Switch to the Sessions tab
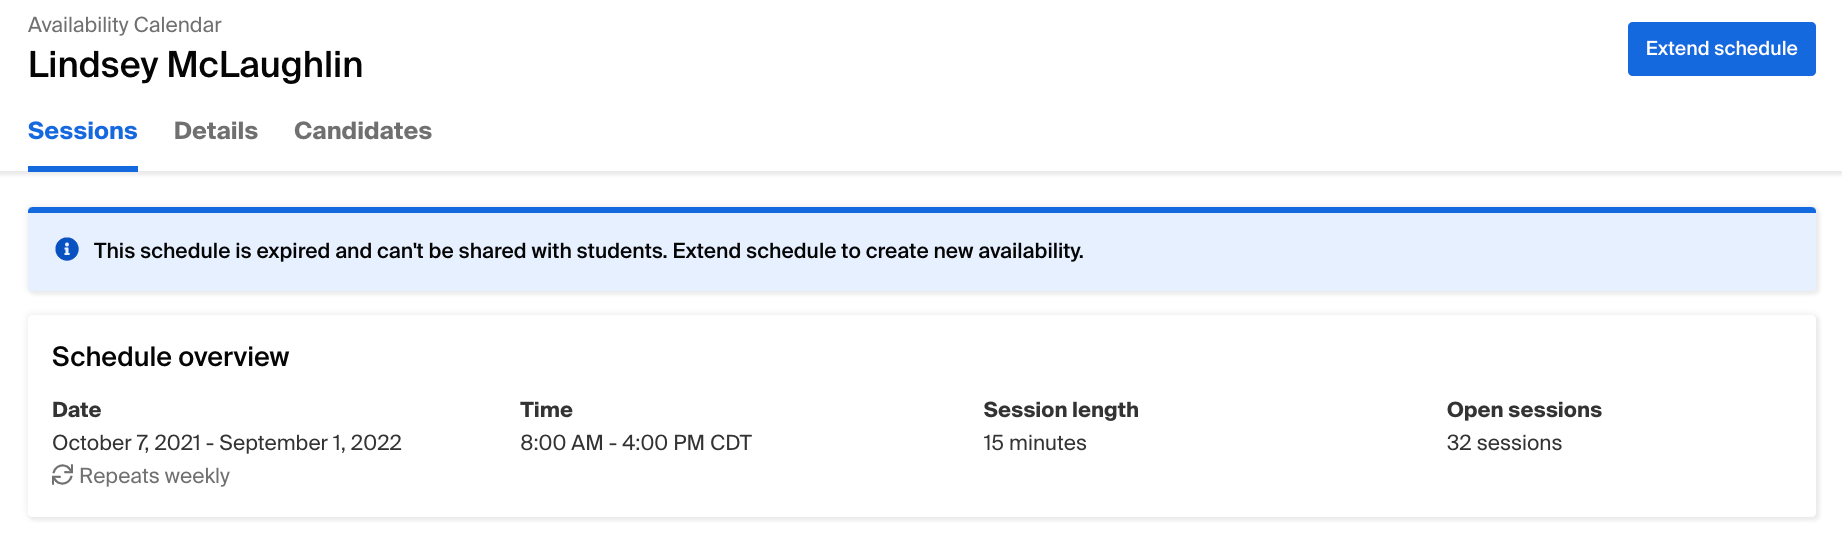This screenshot has width=1842, height=536. [x=83, y=131]
